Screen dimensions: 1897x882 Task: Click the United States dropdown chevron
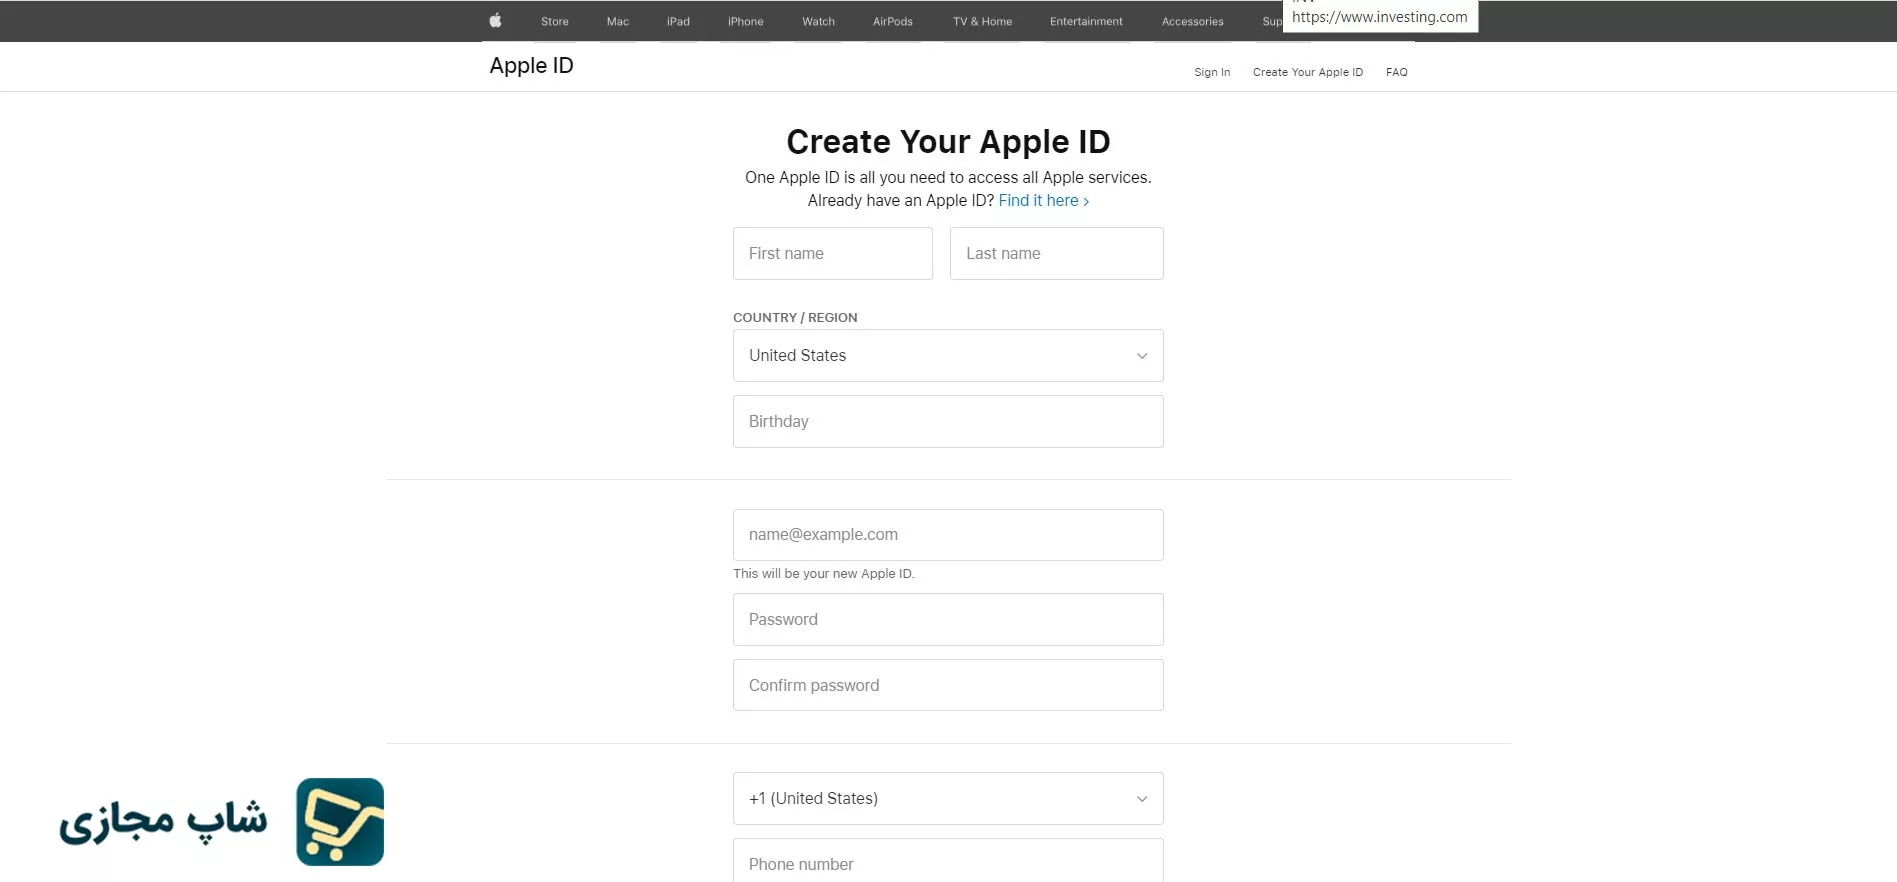(1142, 356)
